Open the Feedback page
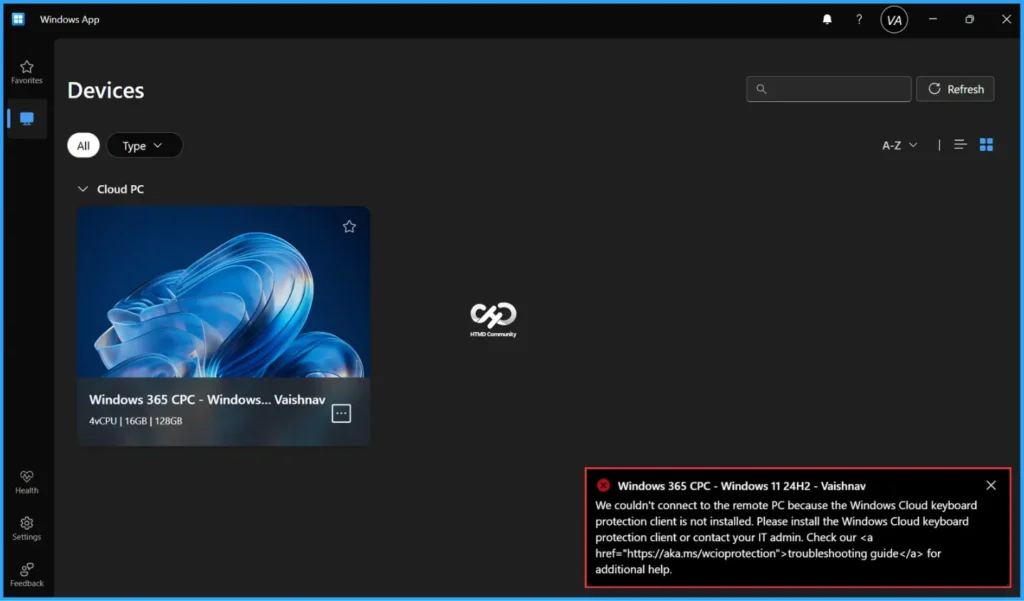Image resolution: width=1024 pixels, height=601 pixels. click(x=27, y=574)
